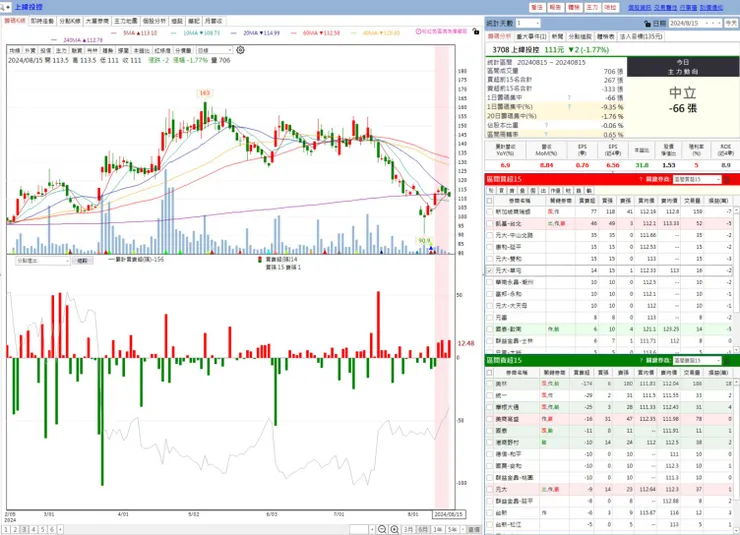Click the 20MA blue legend line marker

(234, 33)
